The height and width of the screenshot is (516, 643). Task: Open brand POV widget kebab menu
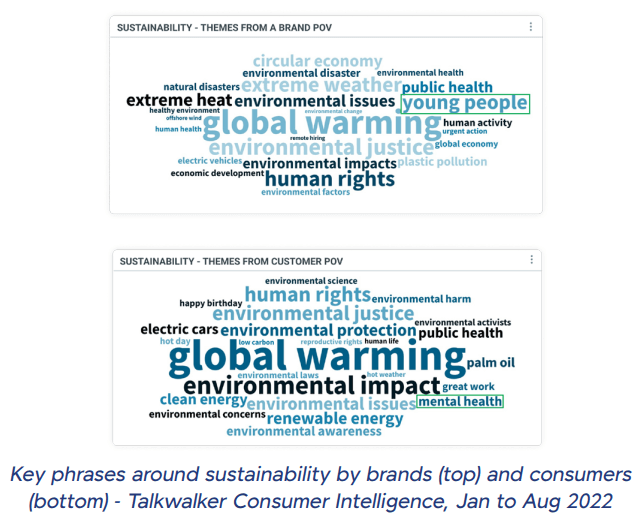tap(531, 27)
